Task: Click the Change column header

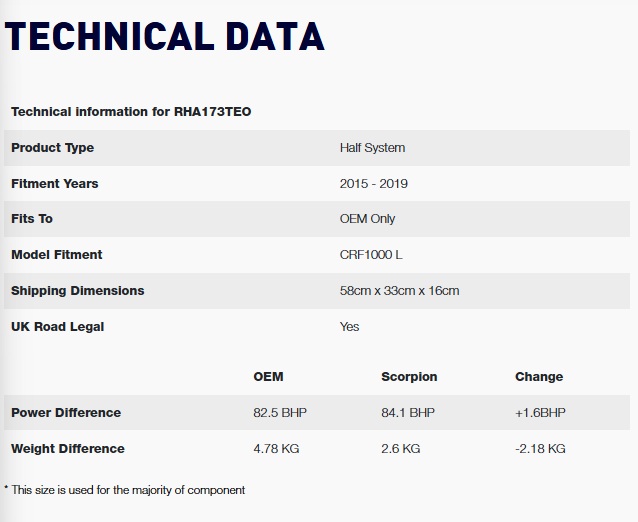Action: coord(539,377)
